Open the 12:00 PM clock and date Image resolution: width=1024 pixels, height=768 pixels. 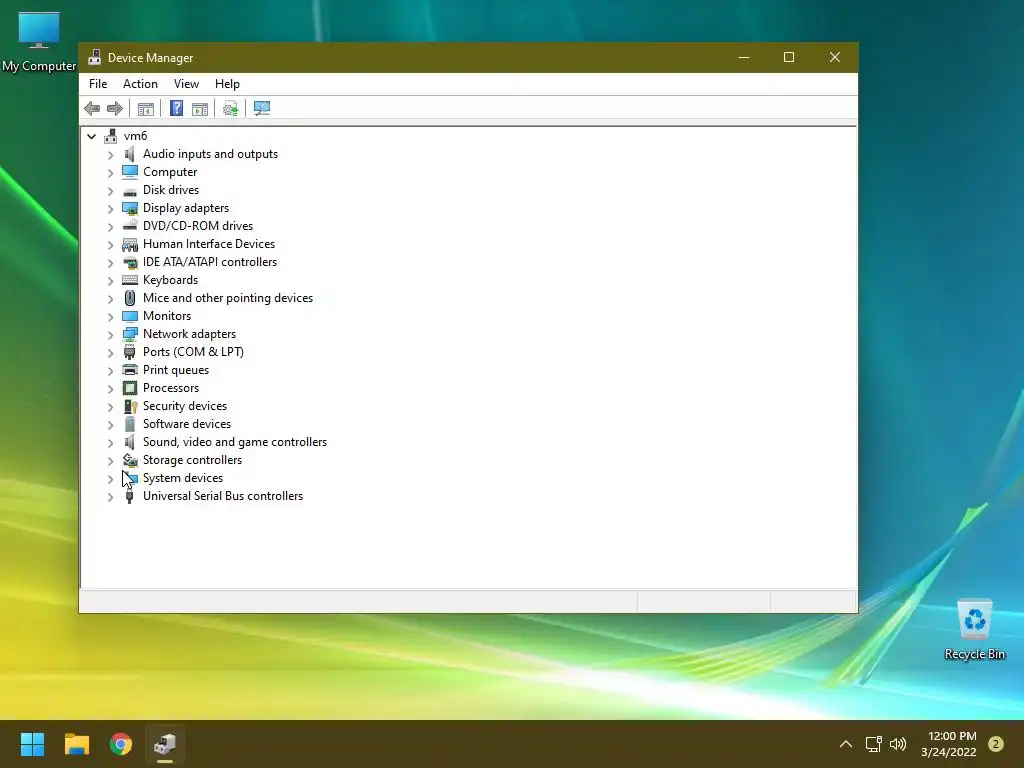click(x=948, y=744)
